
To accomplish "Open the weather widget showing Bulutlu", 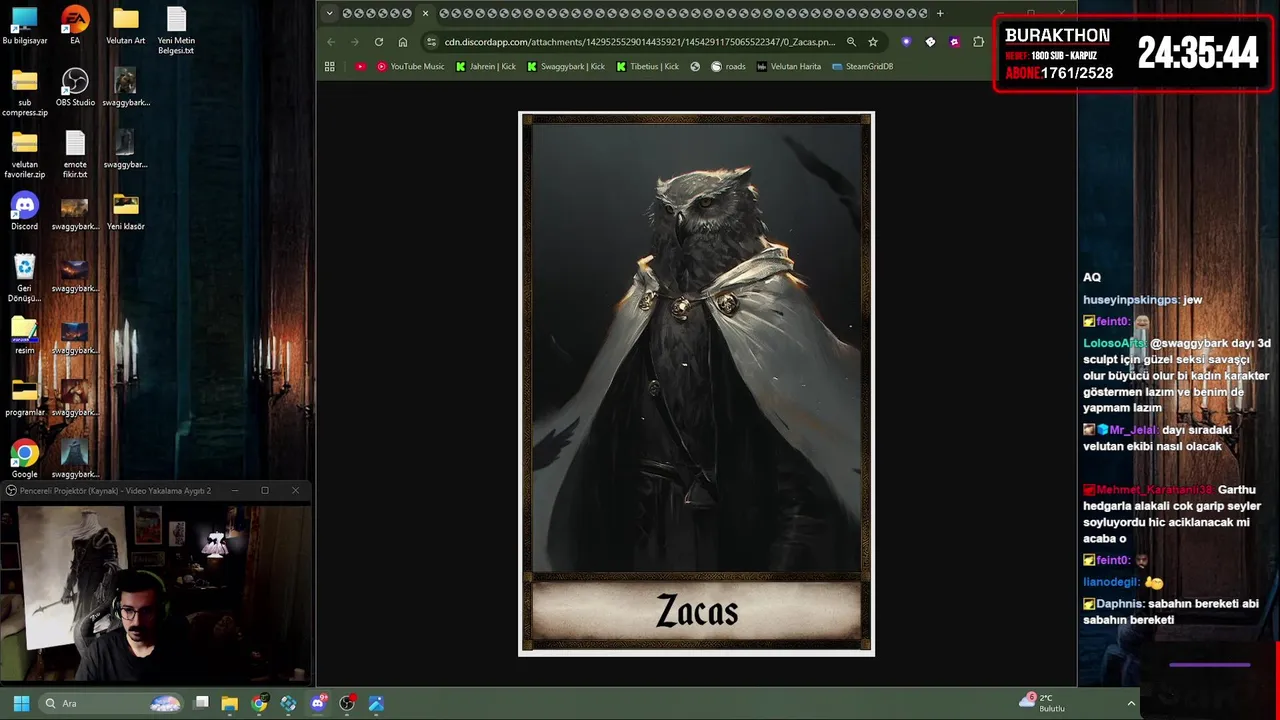I will [1042, 703].
